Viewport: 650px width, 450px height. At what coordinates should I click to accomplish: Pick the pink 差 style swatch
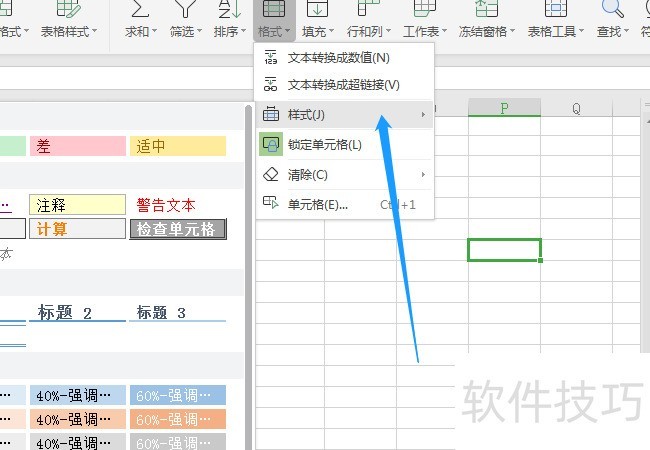pos(78,146)
